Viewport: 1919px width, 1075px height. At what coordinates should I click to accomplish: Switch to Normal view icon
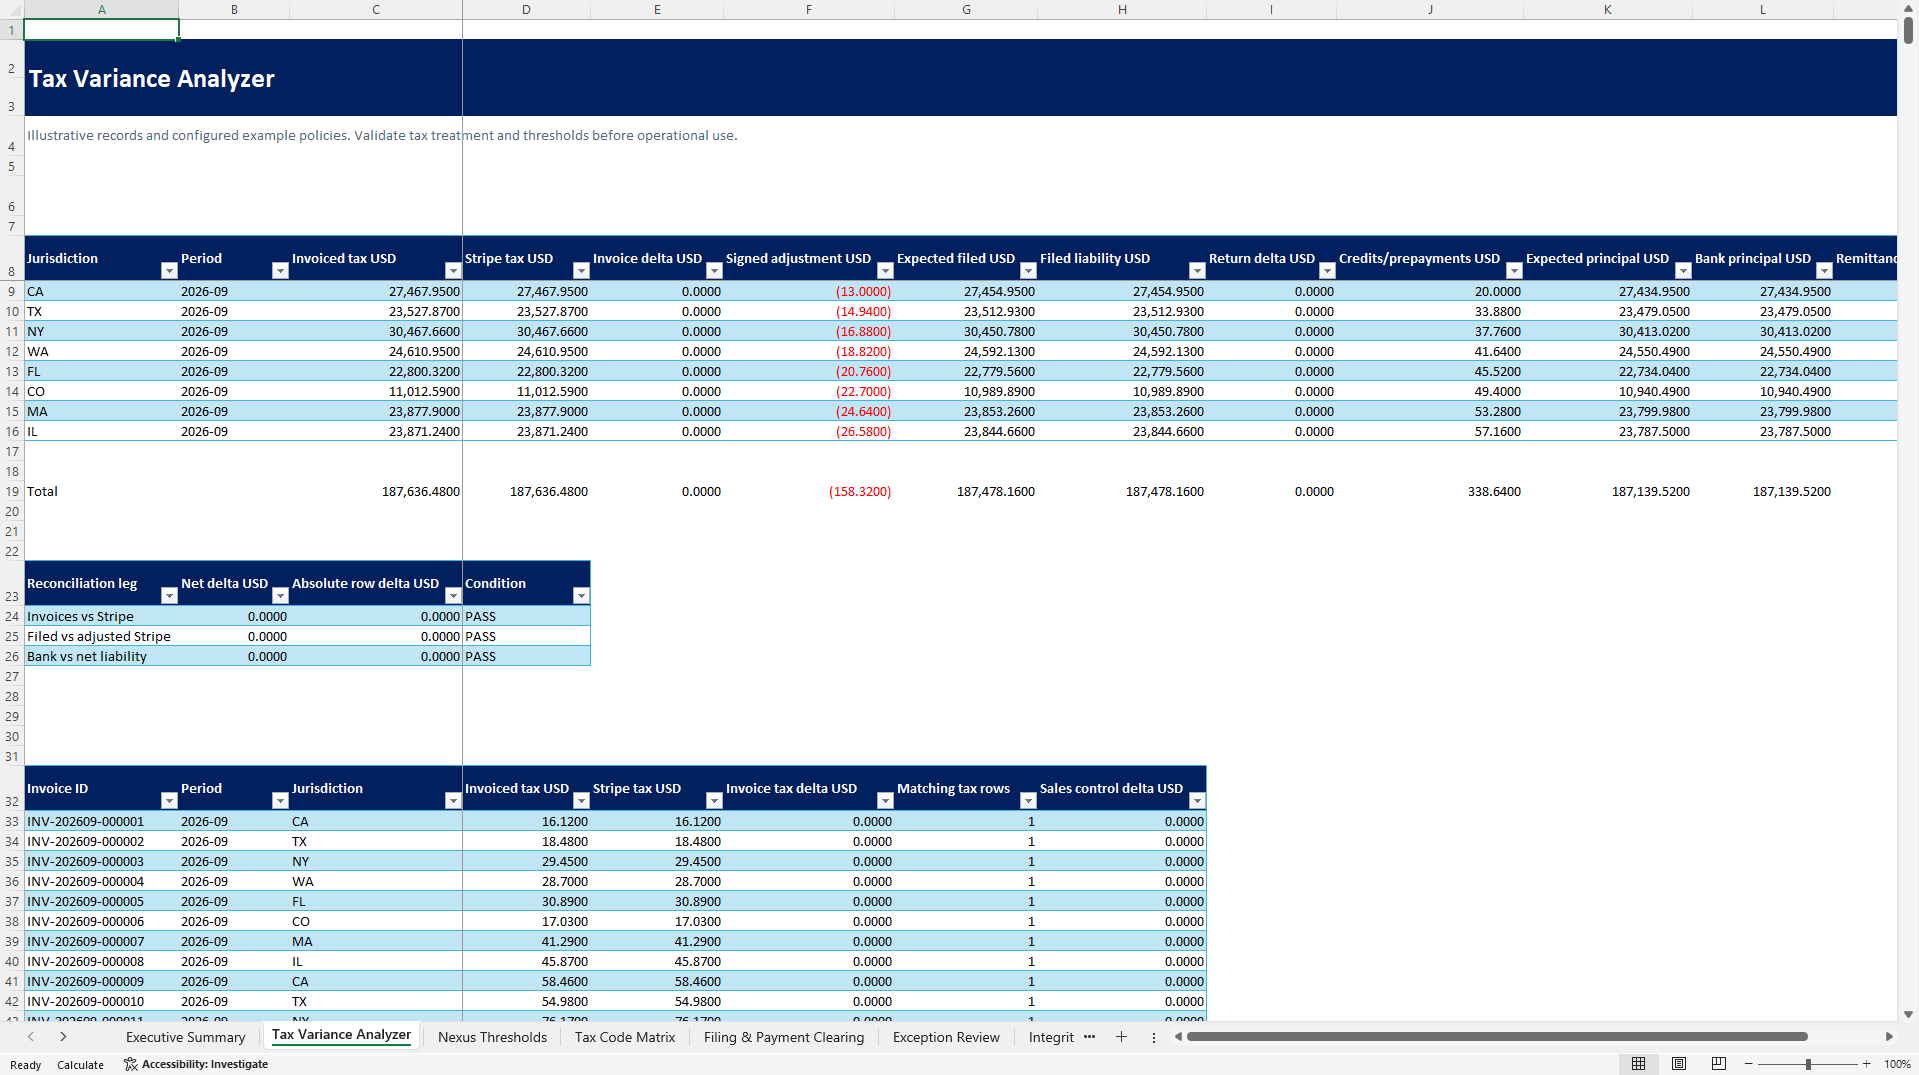click(1638, 1064)
